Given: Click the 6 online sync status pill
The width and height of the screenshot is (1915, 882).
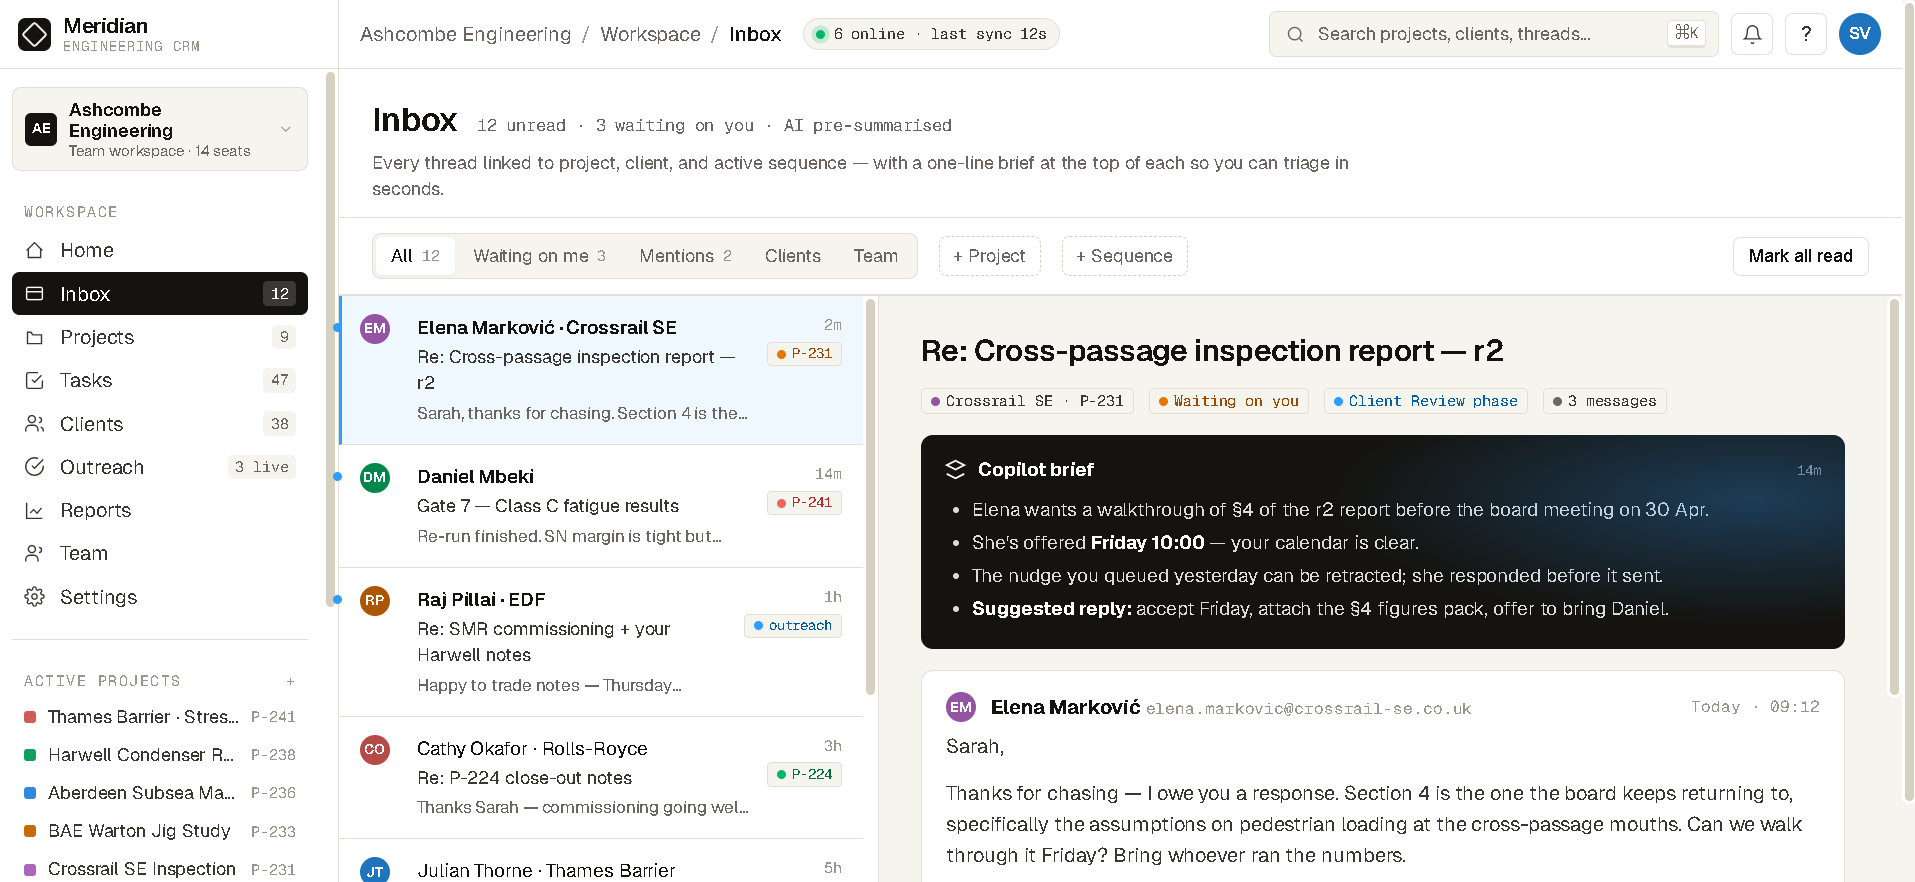Looking at the screenshot, I should pos(931,34).
